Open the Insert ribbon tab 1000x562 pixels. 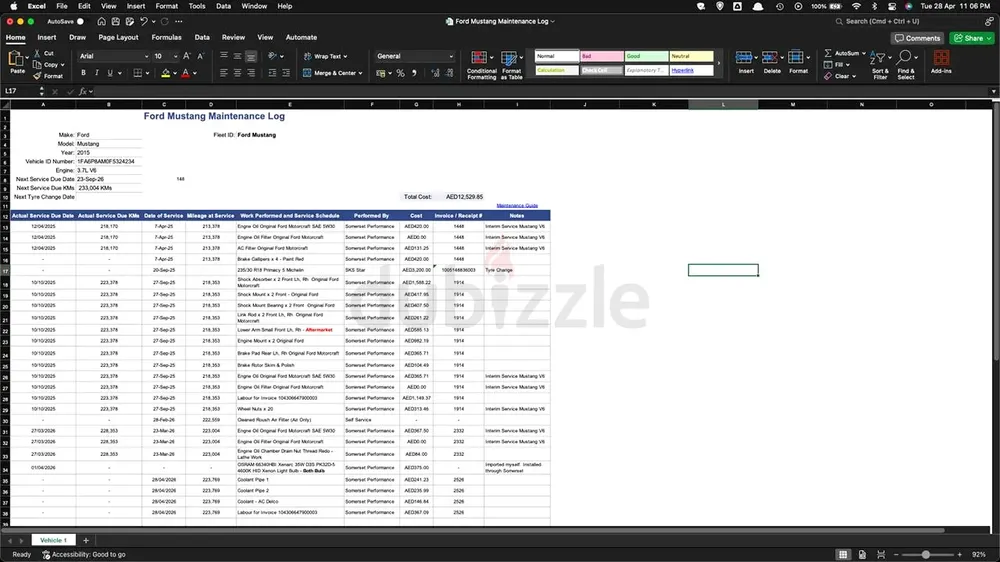tap(47, 38)
